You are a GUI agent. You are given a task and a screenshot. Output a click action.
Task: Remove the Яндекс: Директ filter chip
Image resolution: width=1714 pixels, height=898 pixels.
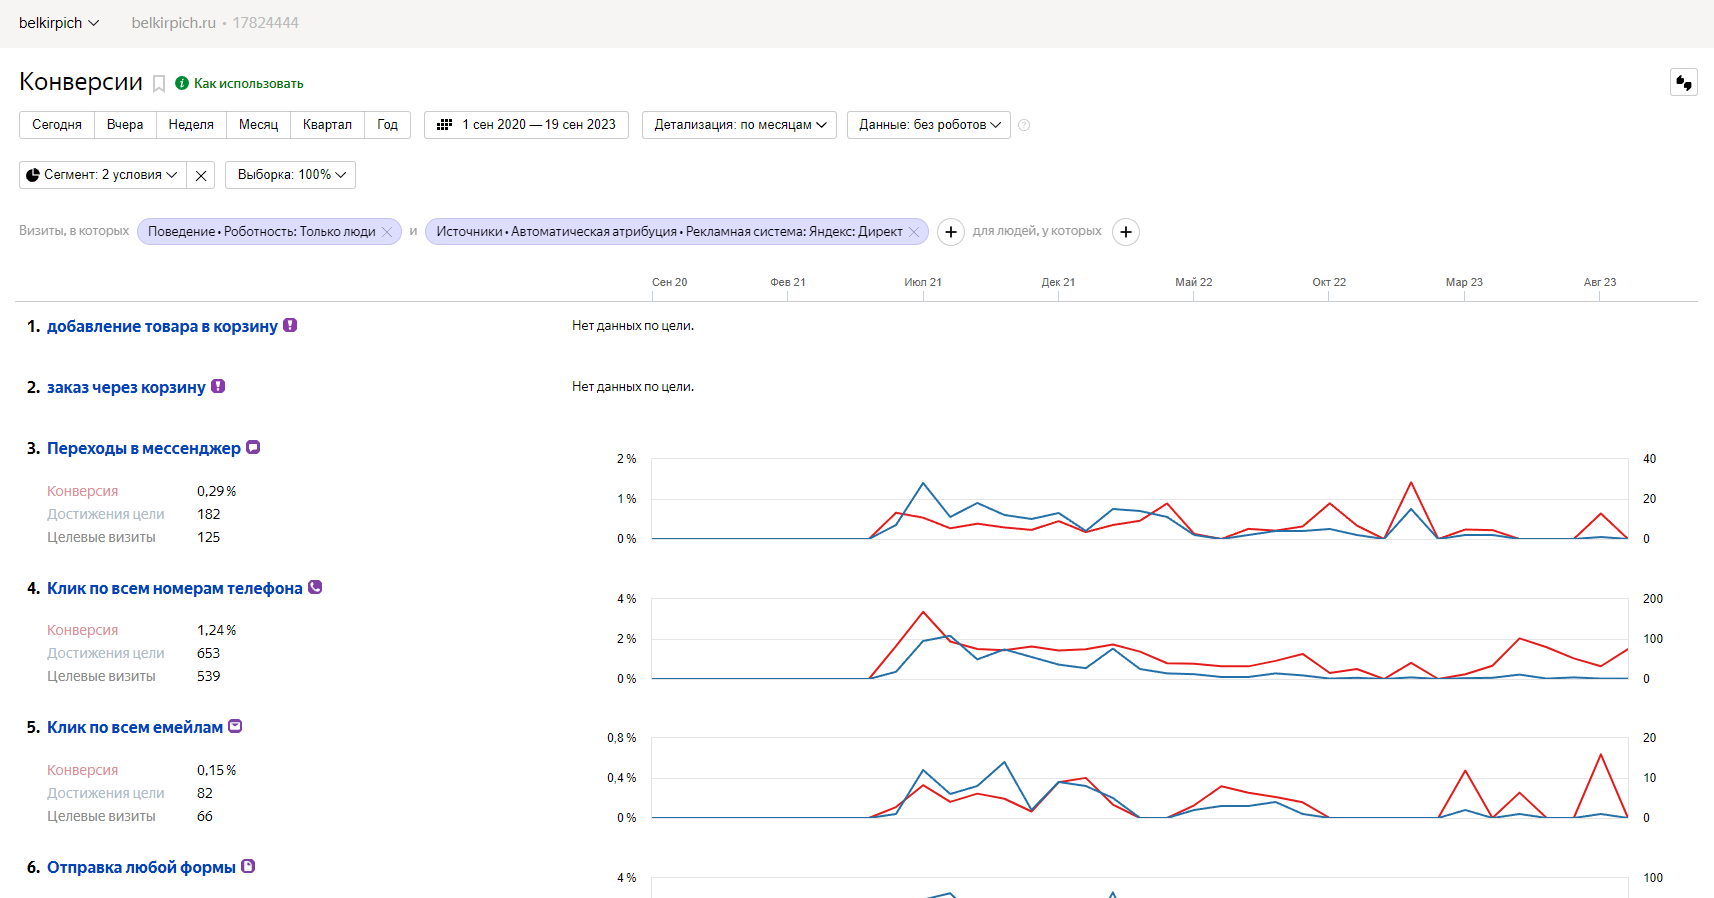pos(914,232)
